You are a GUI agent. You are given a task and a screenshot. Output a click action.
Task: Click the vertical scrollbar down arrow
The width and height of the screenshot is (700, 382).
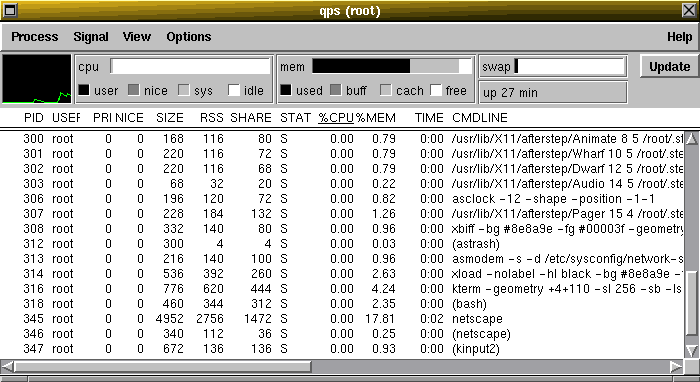692,350
